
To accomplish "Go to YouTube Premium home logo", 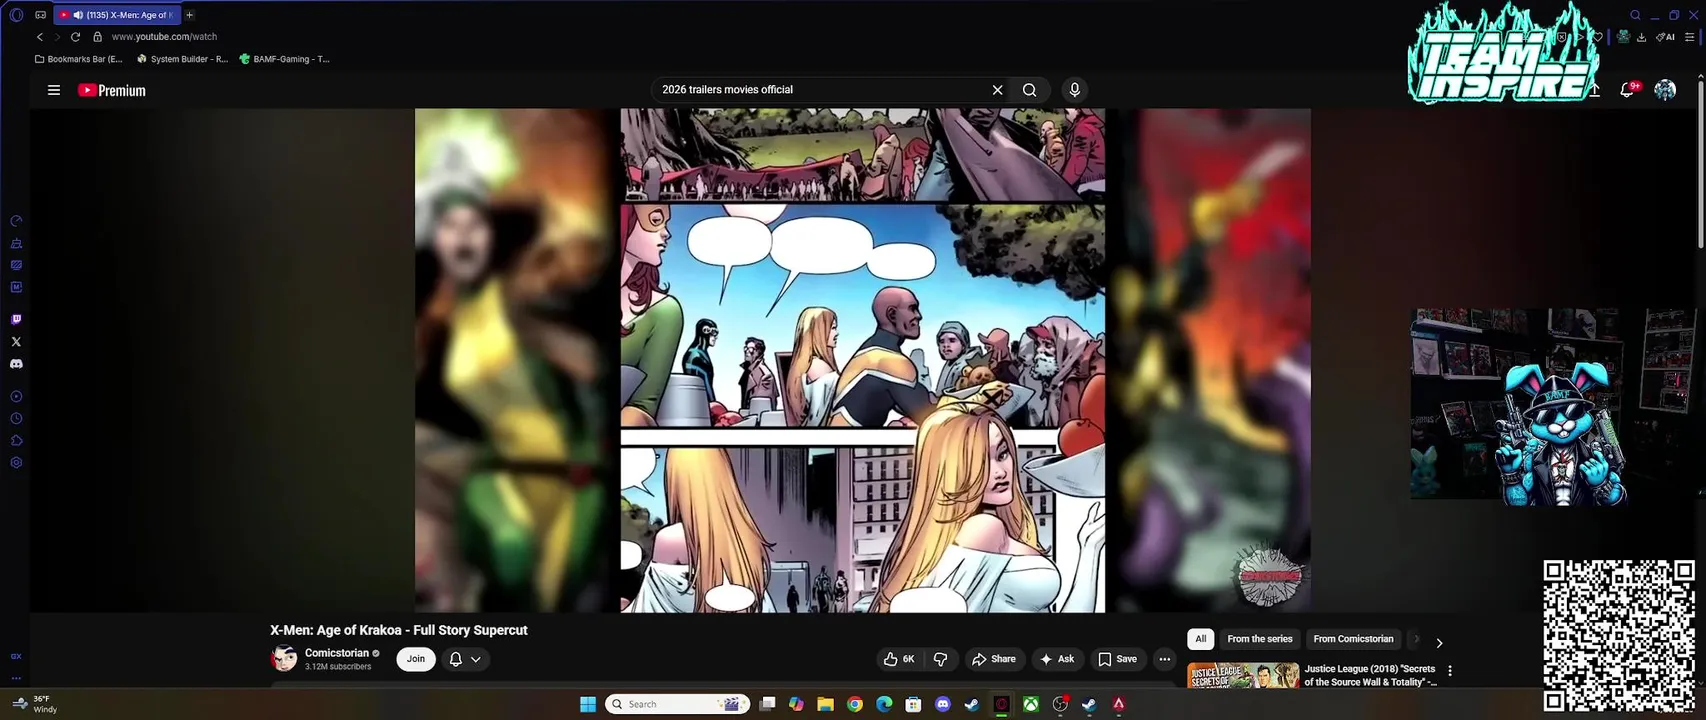I will click(x=112, y=90).
